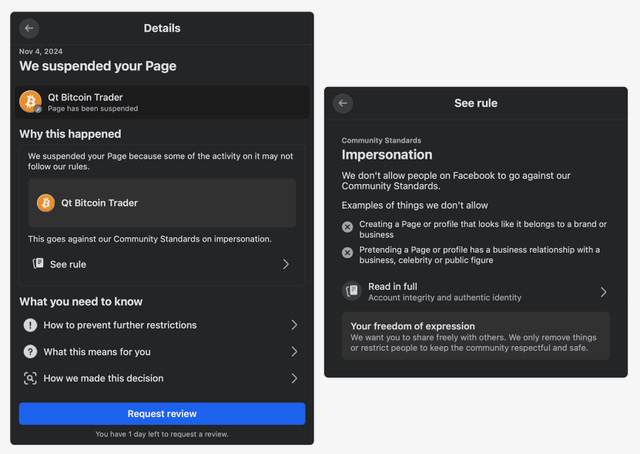Screen dimensions: 640x454
Task: Click the Community Standards on impersonation sentence
Action: click(x=149, y=239)
